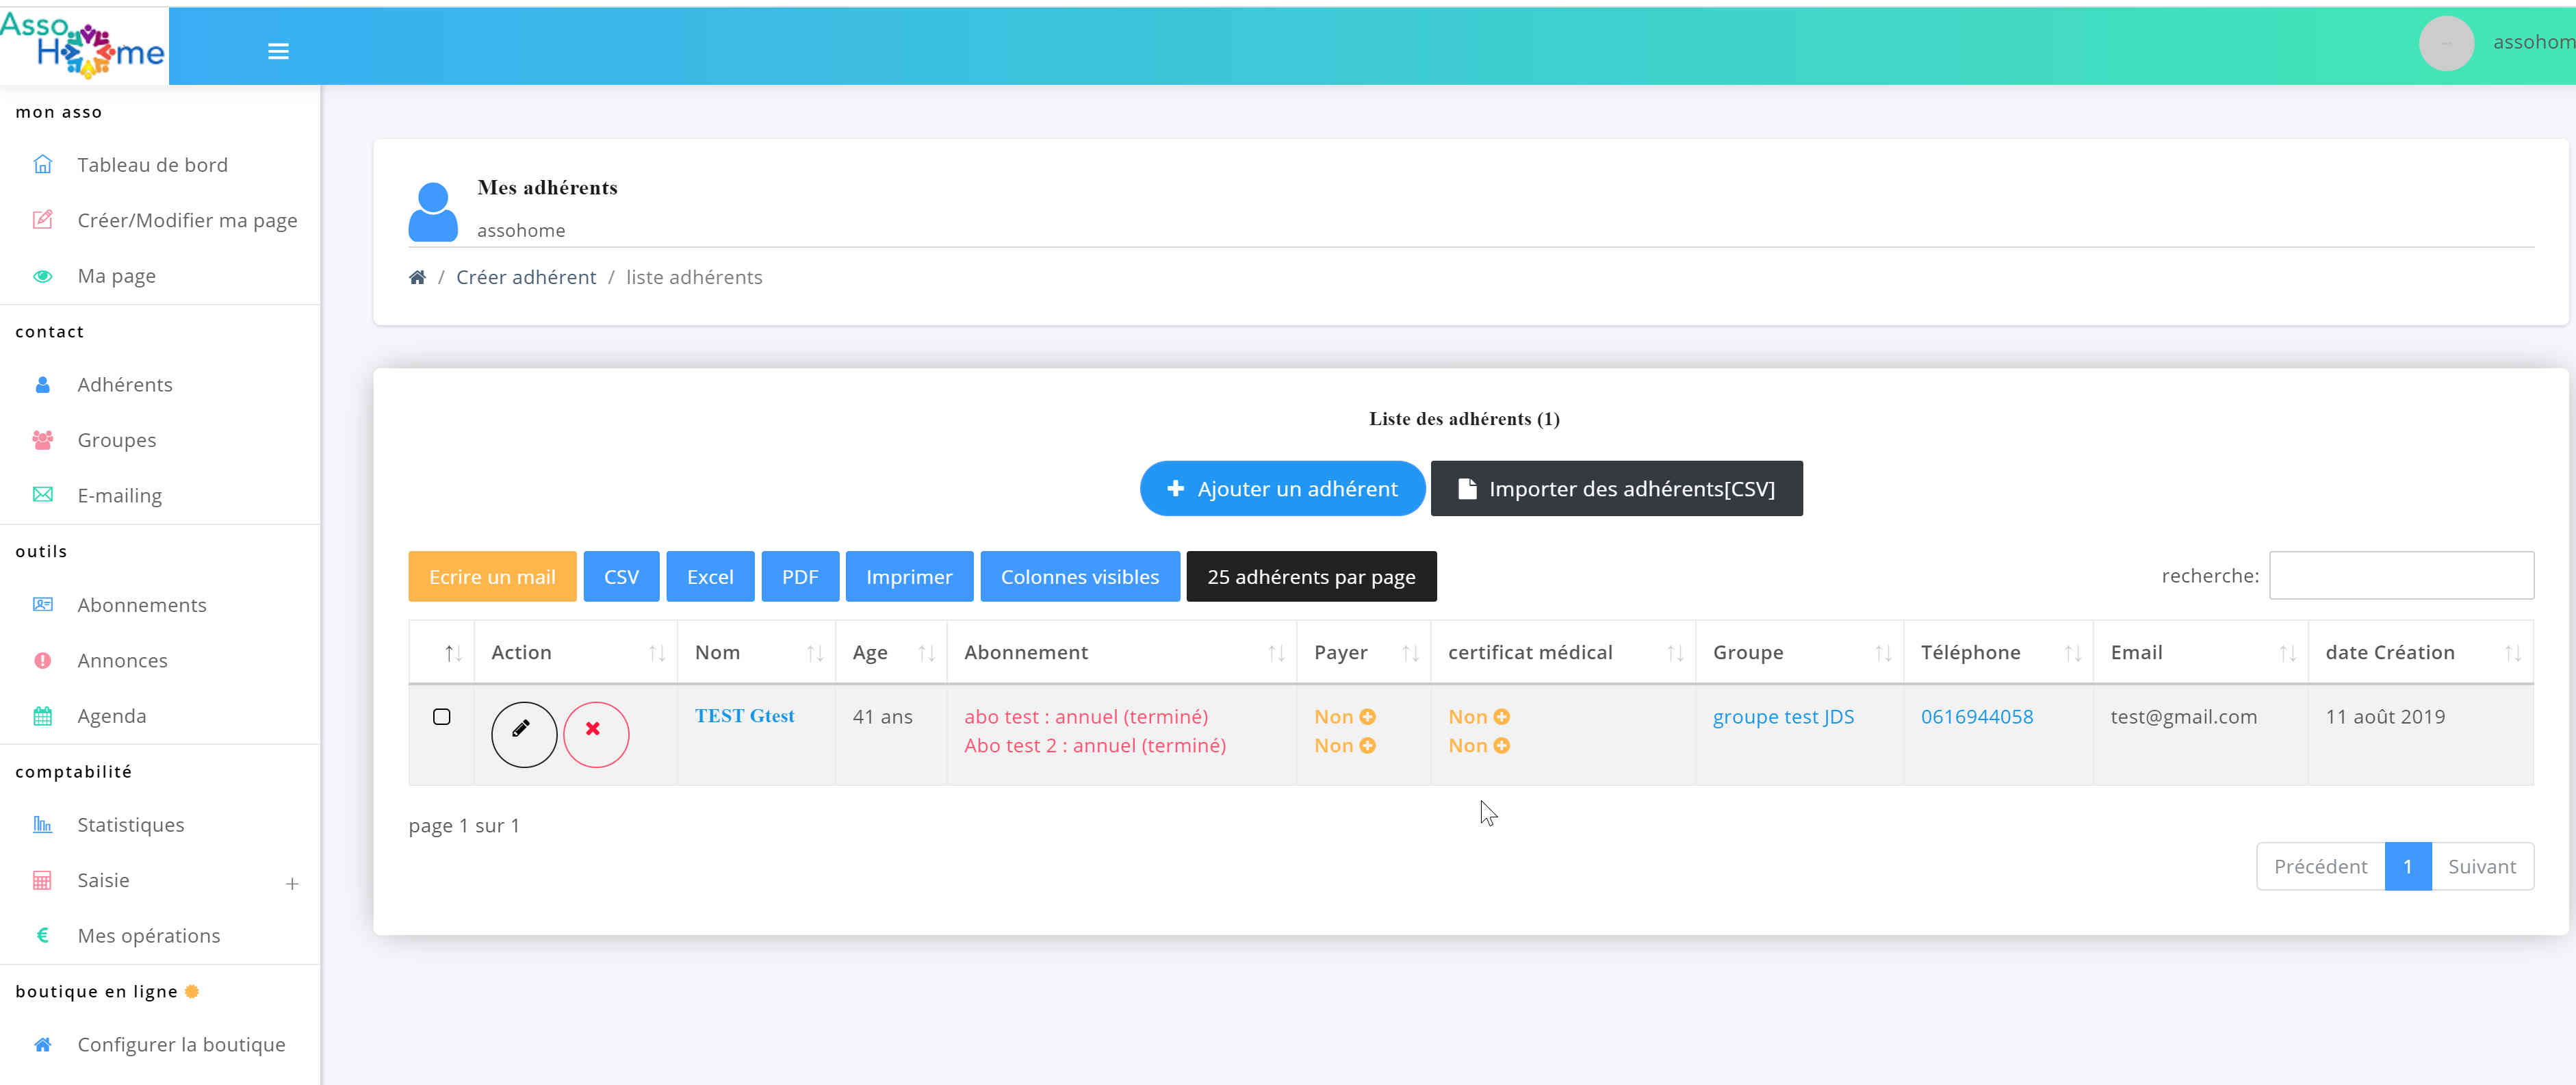2576x1085 pixels.
Task: Click the recherche input field
Action: (2401, 576)
